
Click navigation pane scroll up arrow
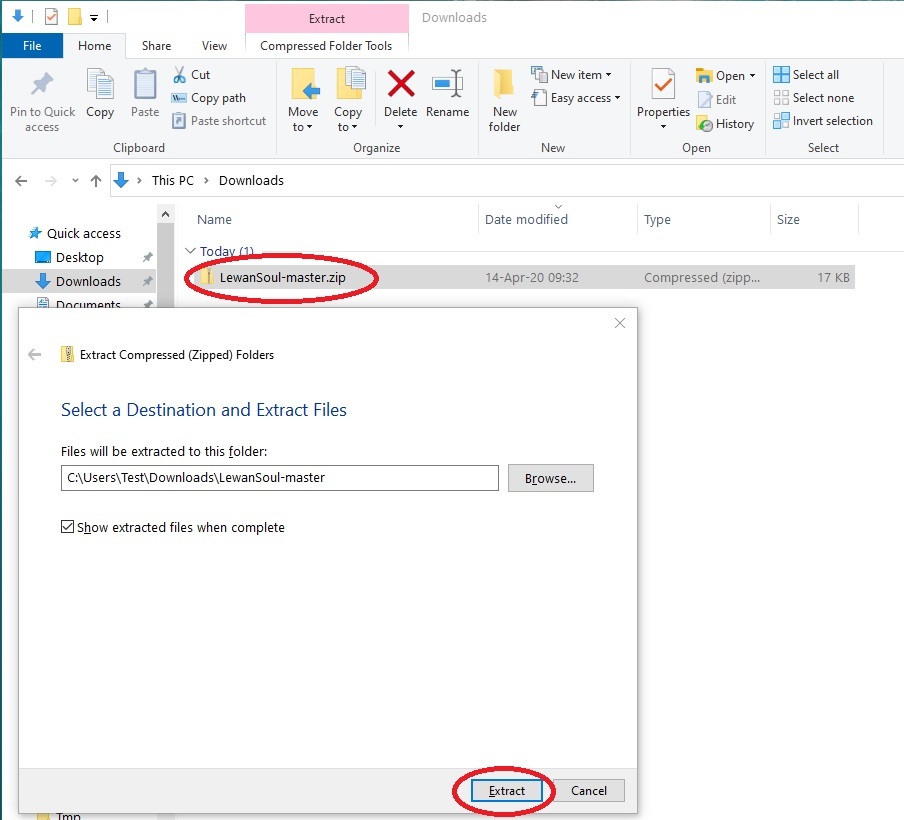point(165,215)
